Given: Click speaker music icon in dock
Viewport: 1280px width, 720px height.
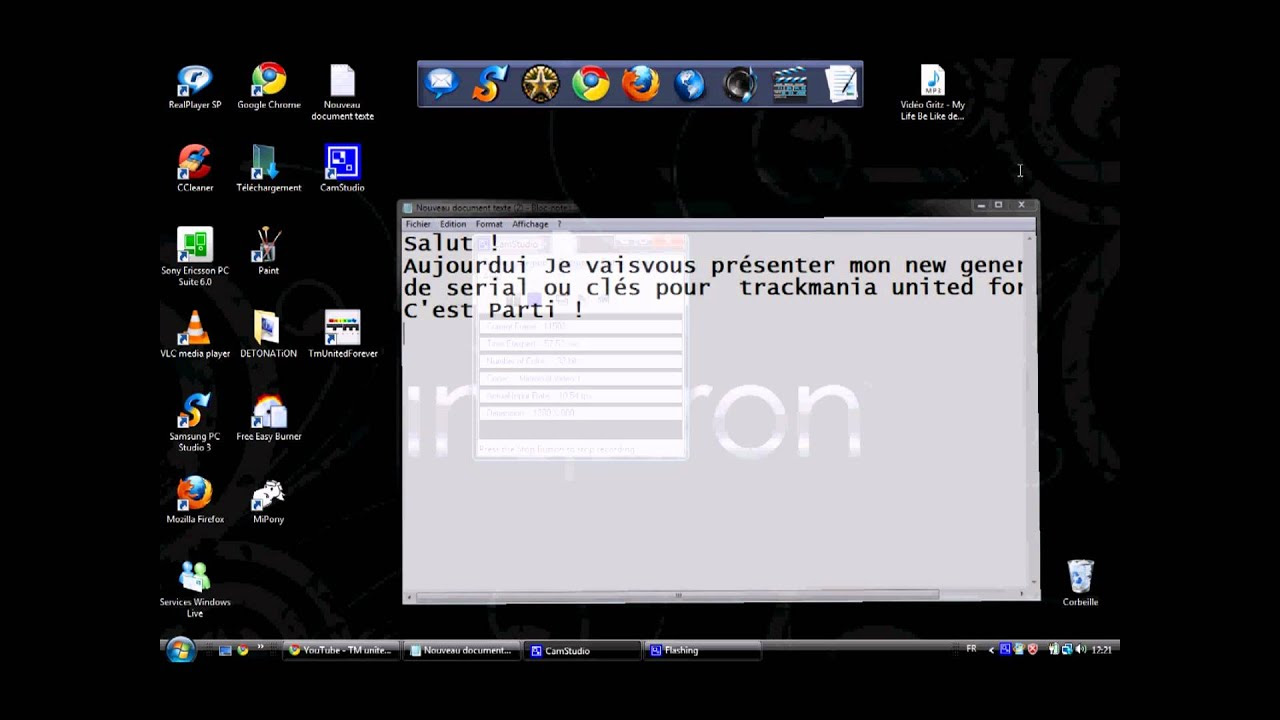Looking at the screenshot, I should 740,84.
